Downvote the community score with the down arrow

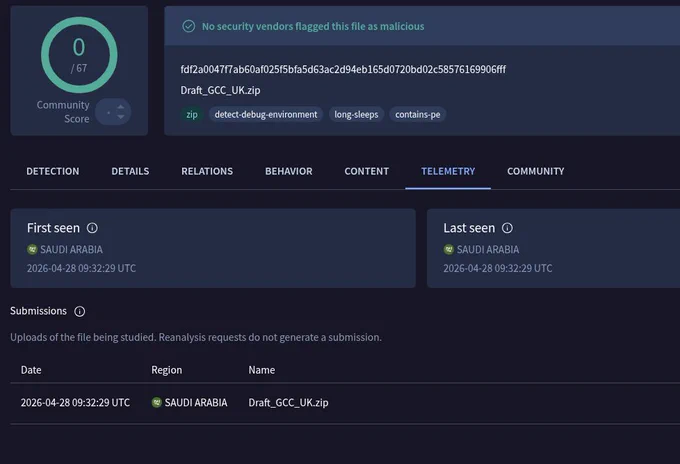pos(121,117)
